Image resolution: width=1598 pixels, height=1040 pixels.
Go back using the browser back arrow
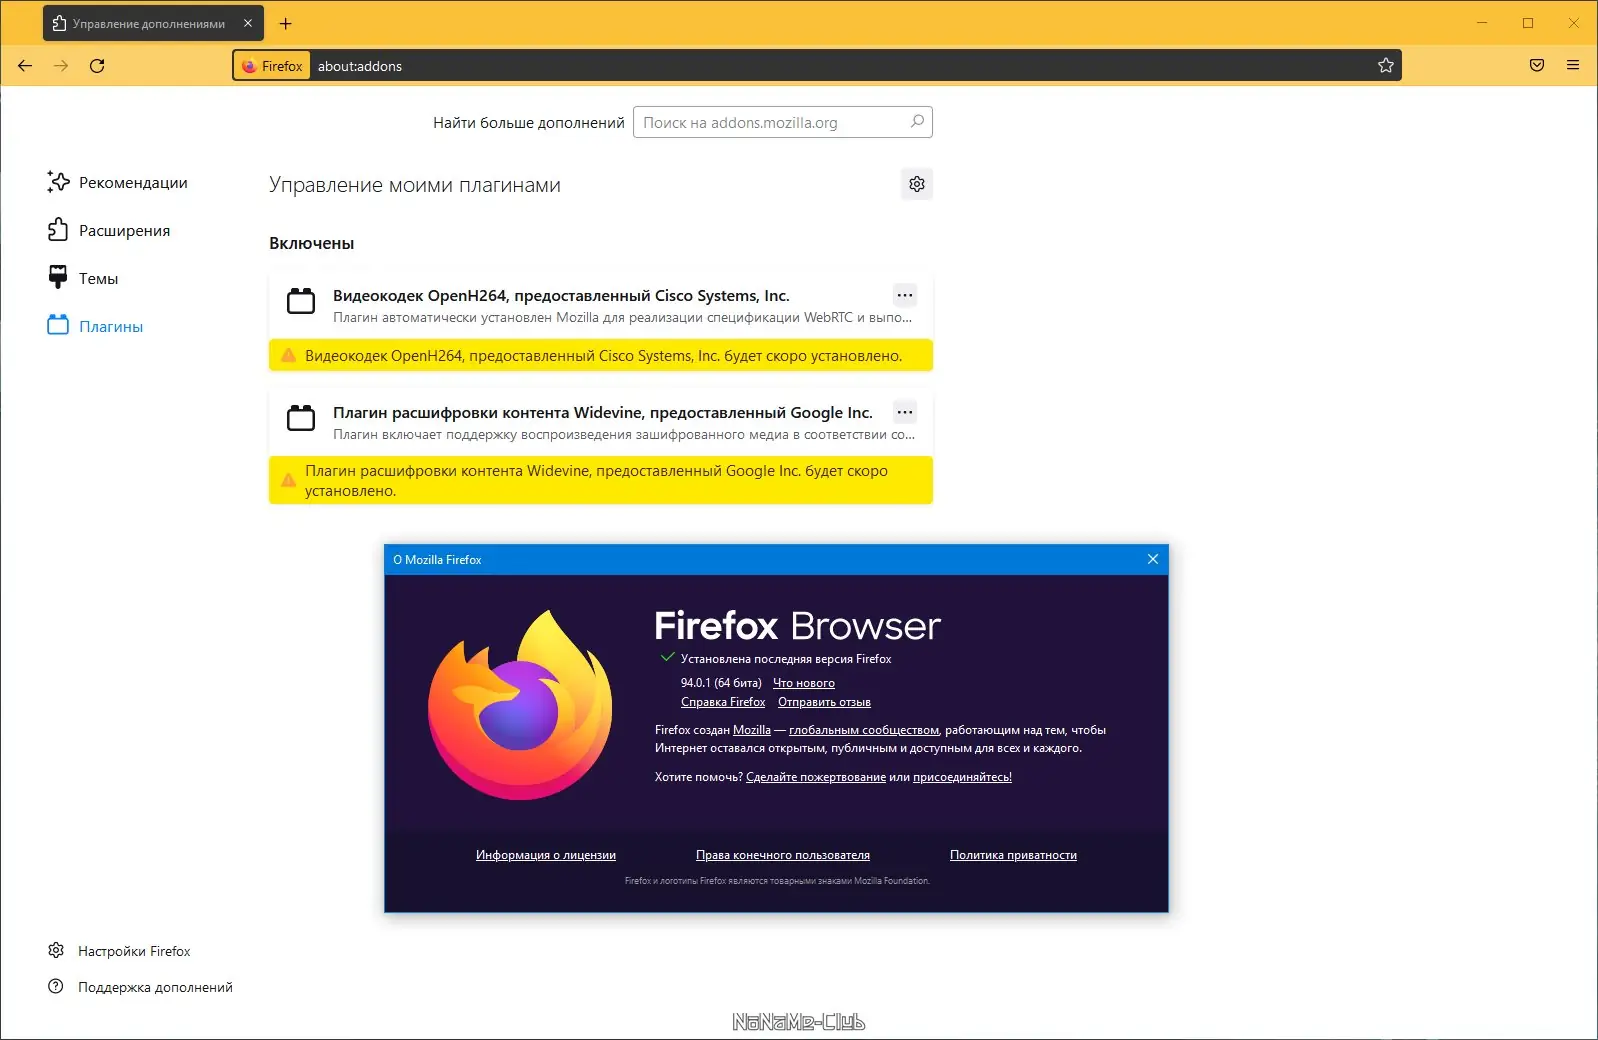click(x=25, y=66)
